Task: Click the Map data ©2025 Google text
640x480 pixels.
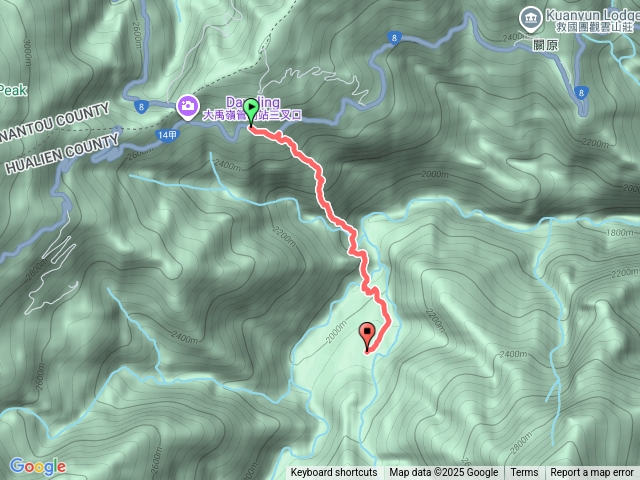Action: tap(444, 473)
